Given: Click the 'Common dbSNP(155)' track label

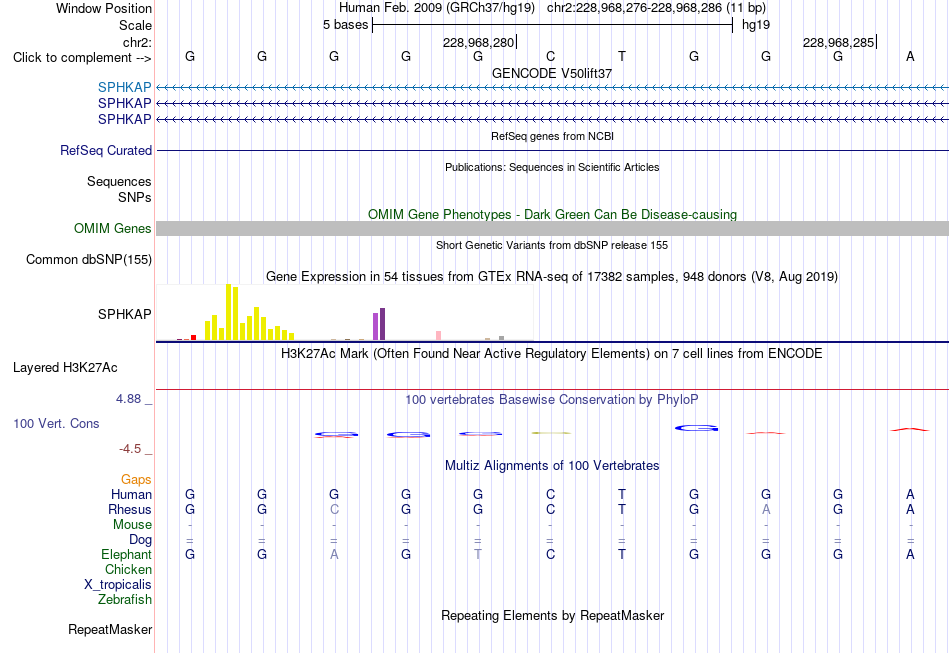Looking at the screenshot, I should click(88, 259).
